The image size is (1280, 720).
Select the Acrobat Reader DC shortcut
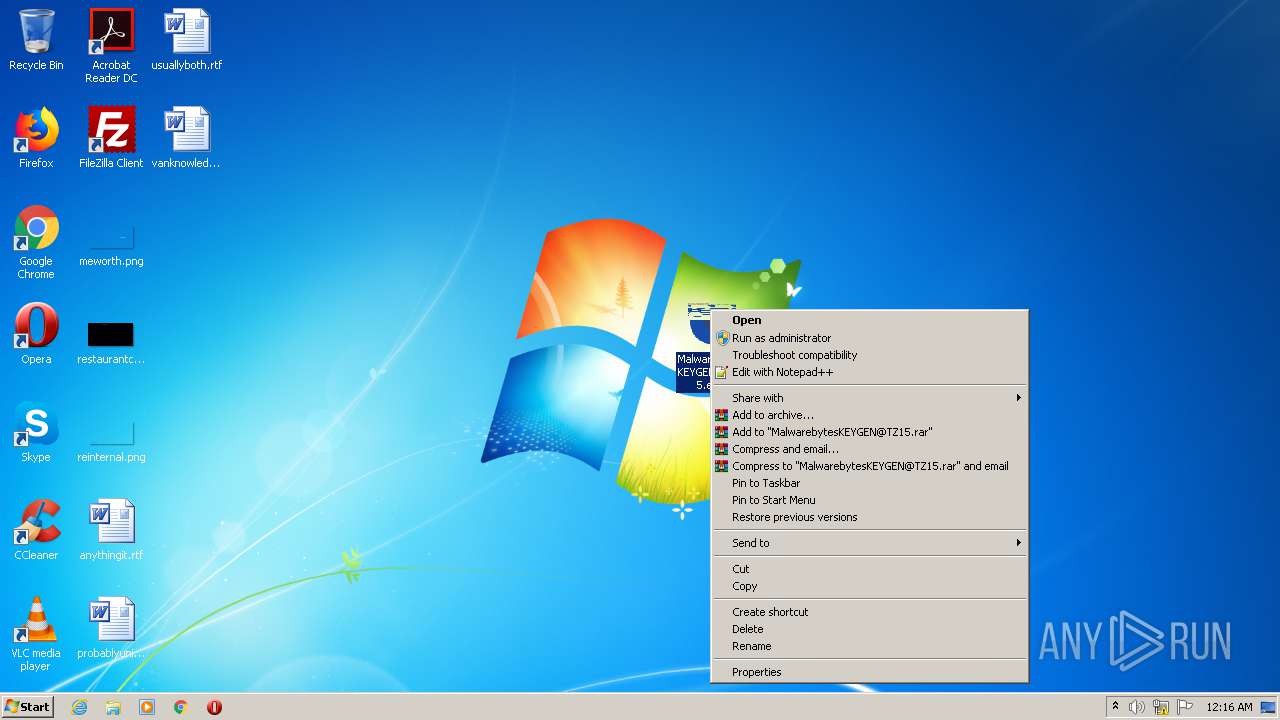tap(111, 46)
